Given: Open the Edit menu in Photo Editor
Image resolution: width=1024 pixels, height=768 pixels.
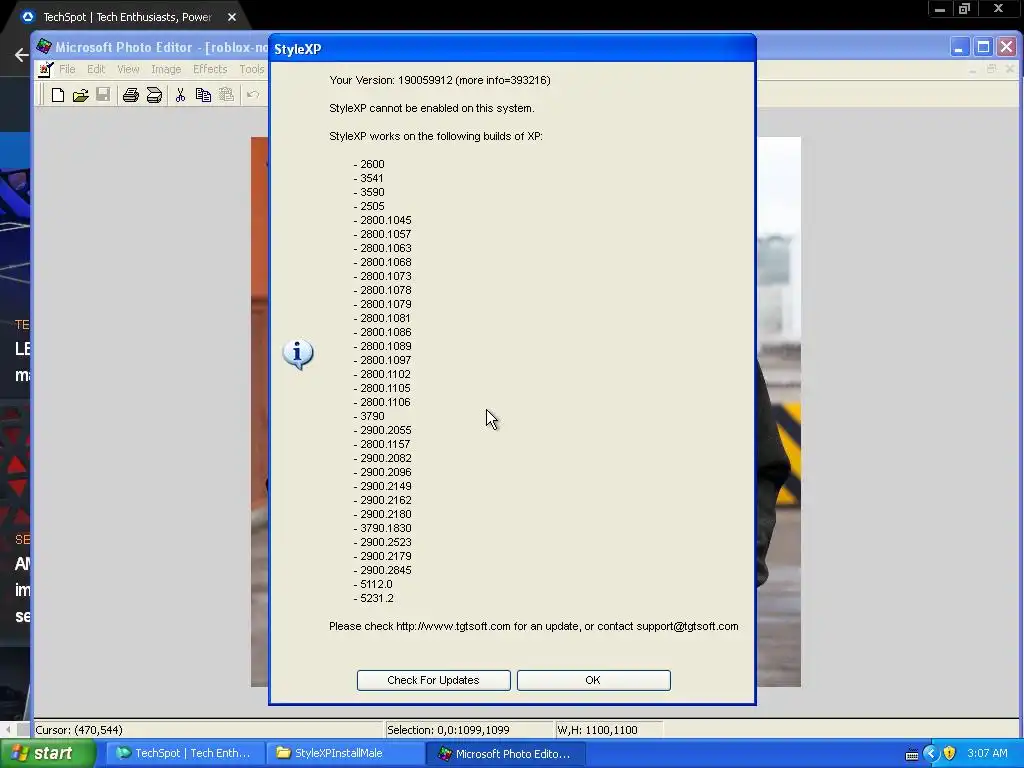Looking at the screenshot, I should (x=96, y=69).
